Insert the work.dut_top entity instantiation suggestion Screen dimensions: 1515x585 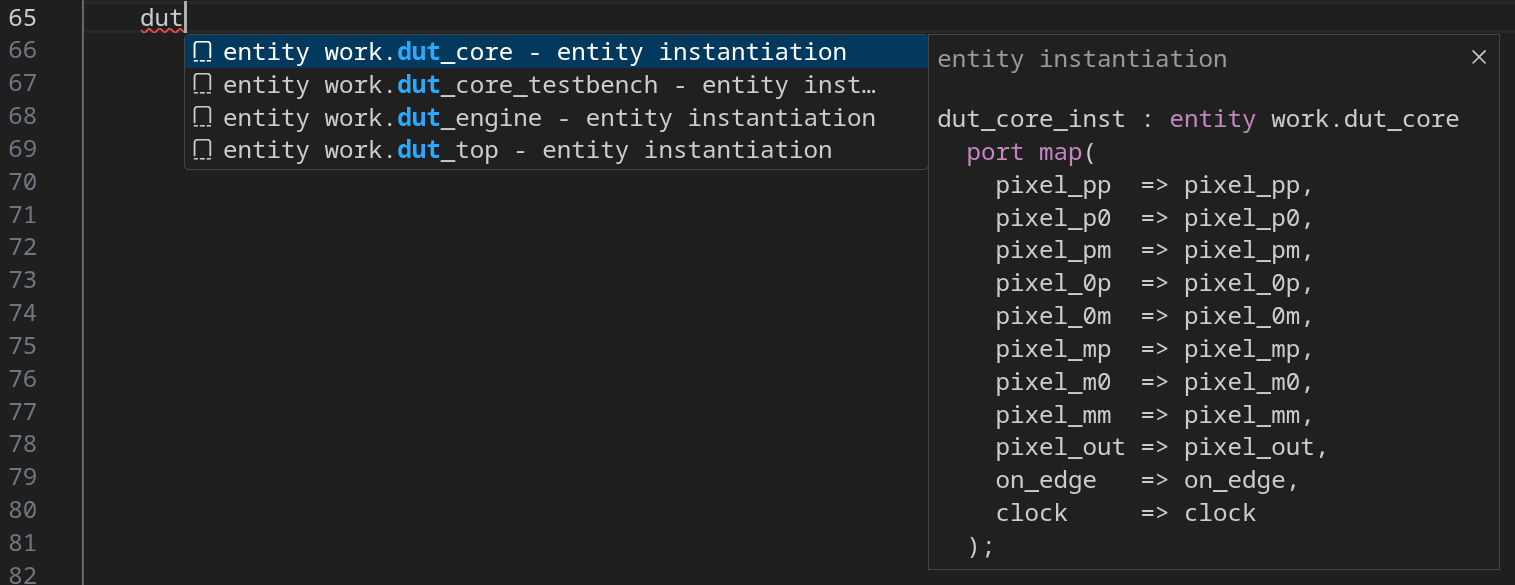(527, 150)
